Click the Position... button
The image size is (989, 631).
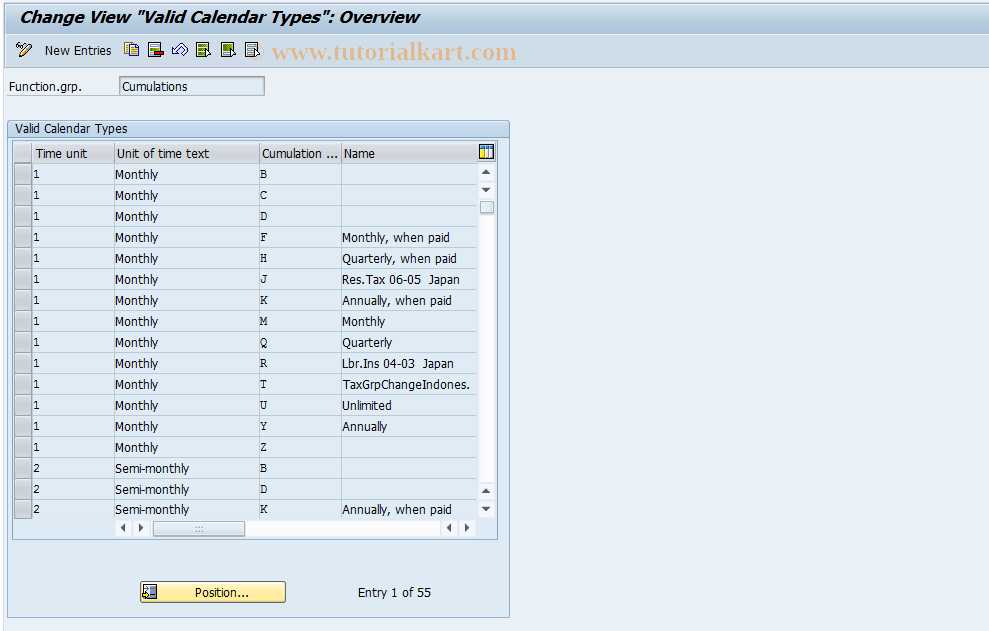[x=213, y=592]
